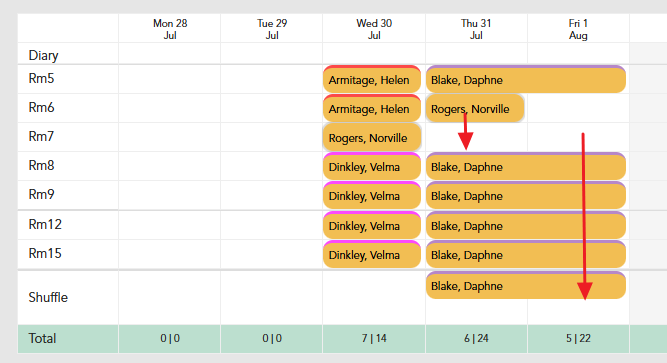Click the Shuffle row label
The width and height of the screenshot is (667, 363).
[x=48, y=297]
